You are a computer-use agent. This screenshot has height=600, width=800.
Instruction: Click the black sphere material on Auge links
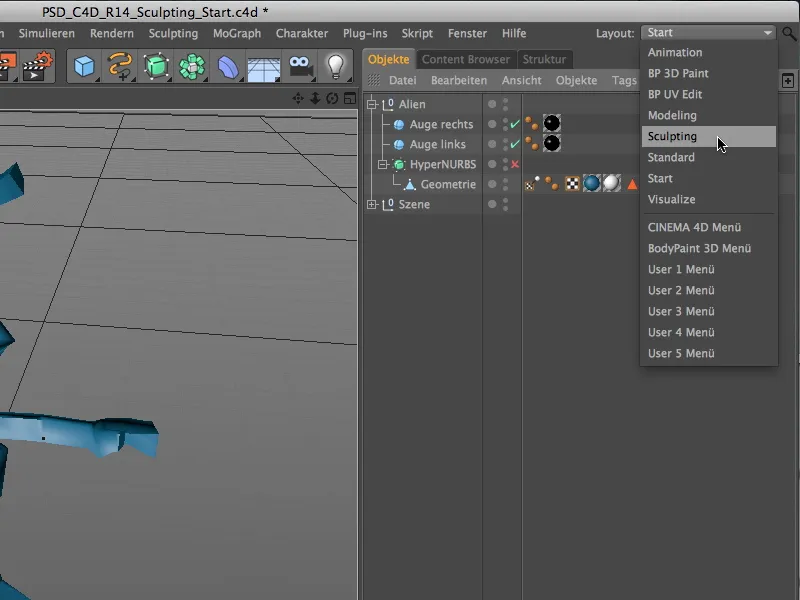[552, 141]
